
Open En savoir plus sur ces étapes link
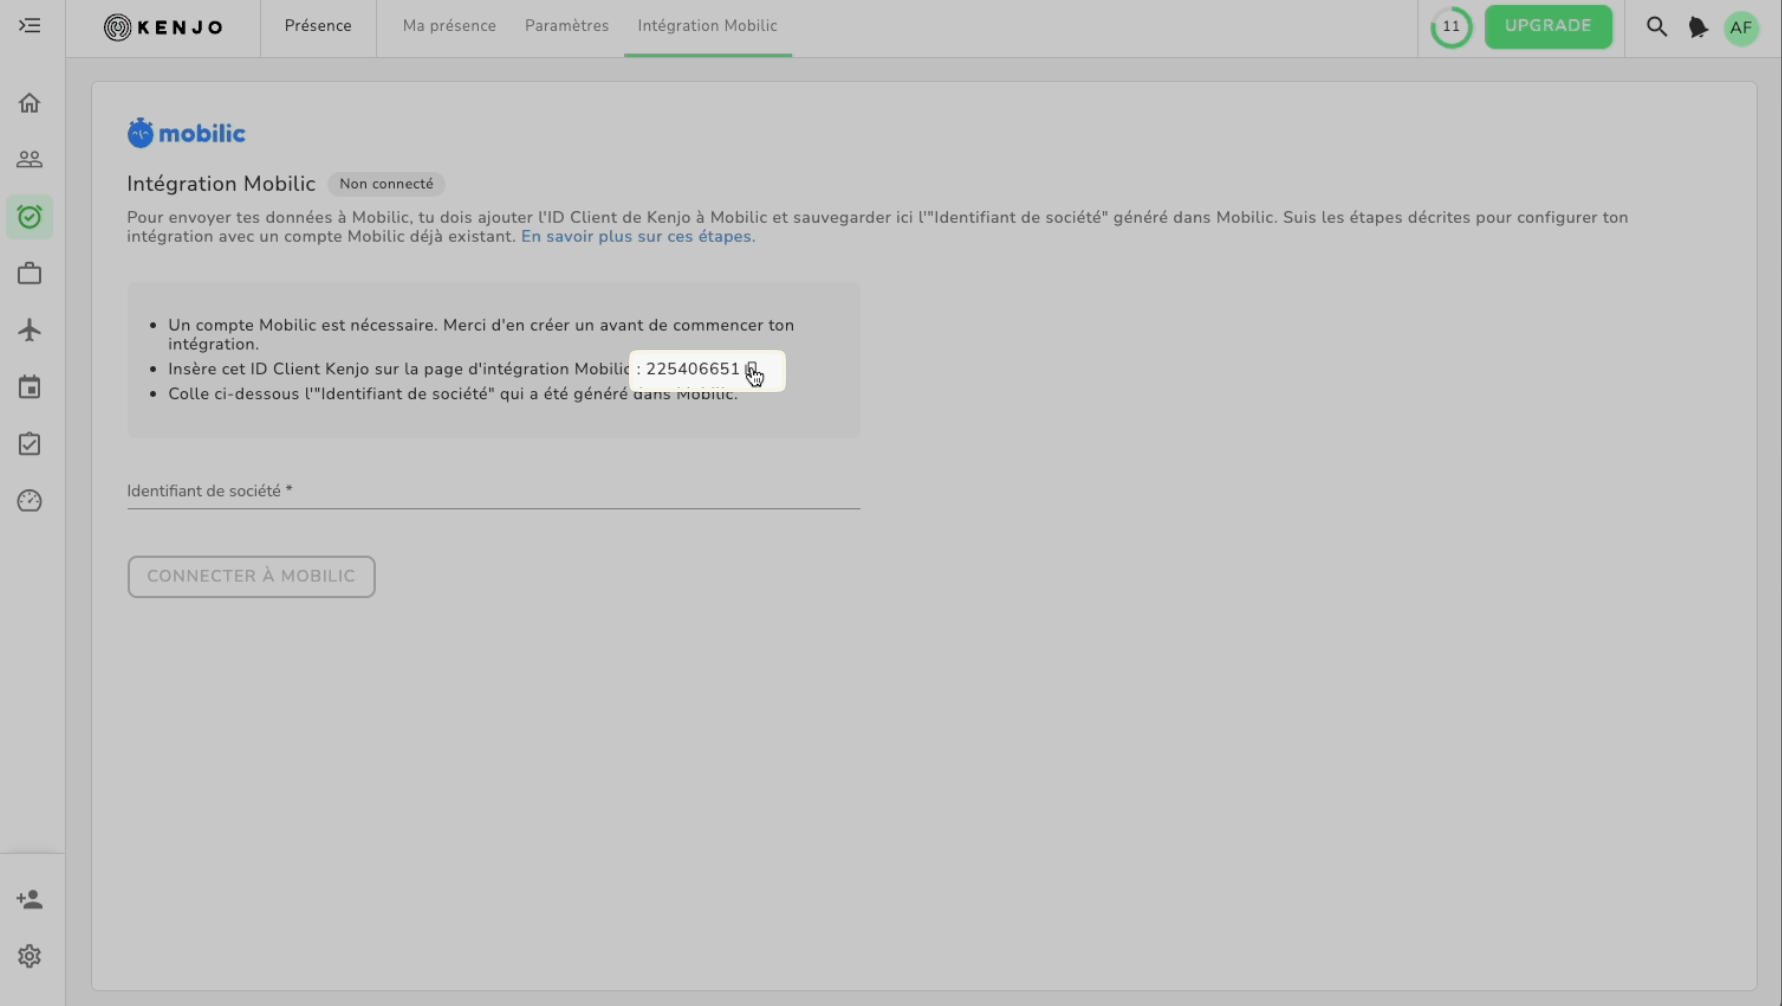tap(636, 237)
